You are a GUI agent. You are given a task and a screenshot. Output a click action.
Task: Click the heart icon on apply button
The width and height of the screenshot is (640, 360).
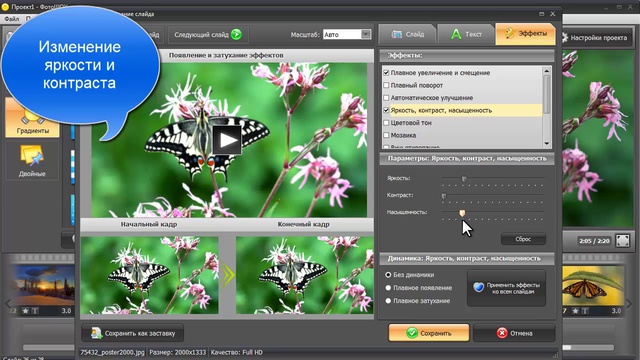pyautogui.click(x=478, y=287)
